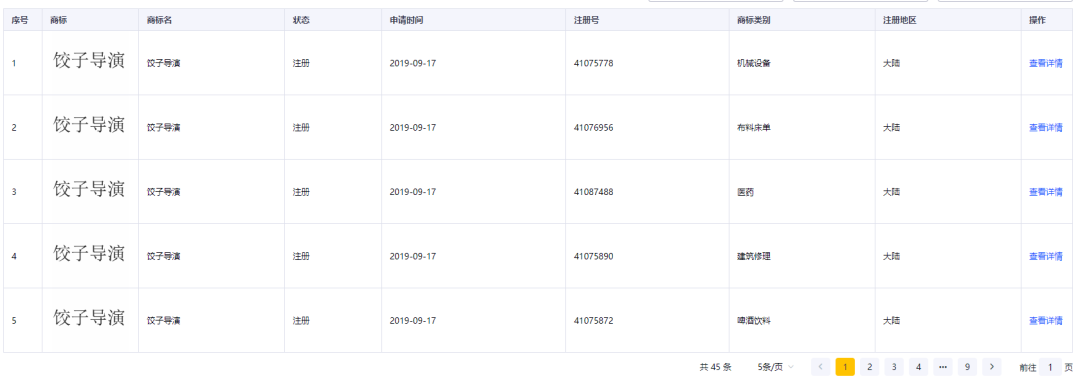Click the go-to page number input
1080x381 pixels.
1050,368
